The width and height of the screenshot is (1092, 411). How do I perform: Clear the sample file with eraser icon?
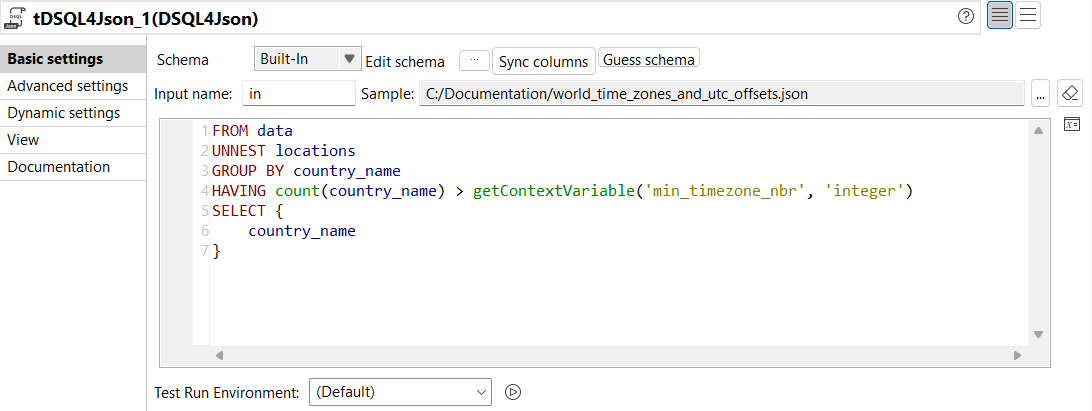pyautogui.click(x=1070, y=93)
